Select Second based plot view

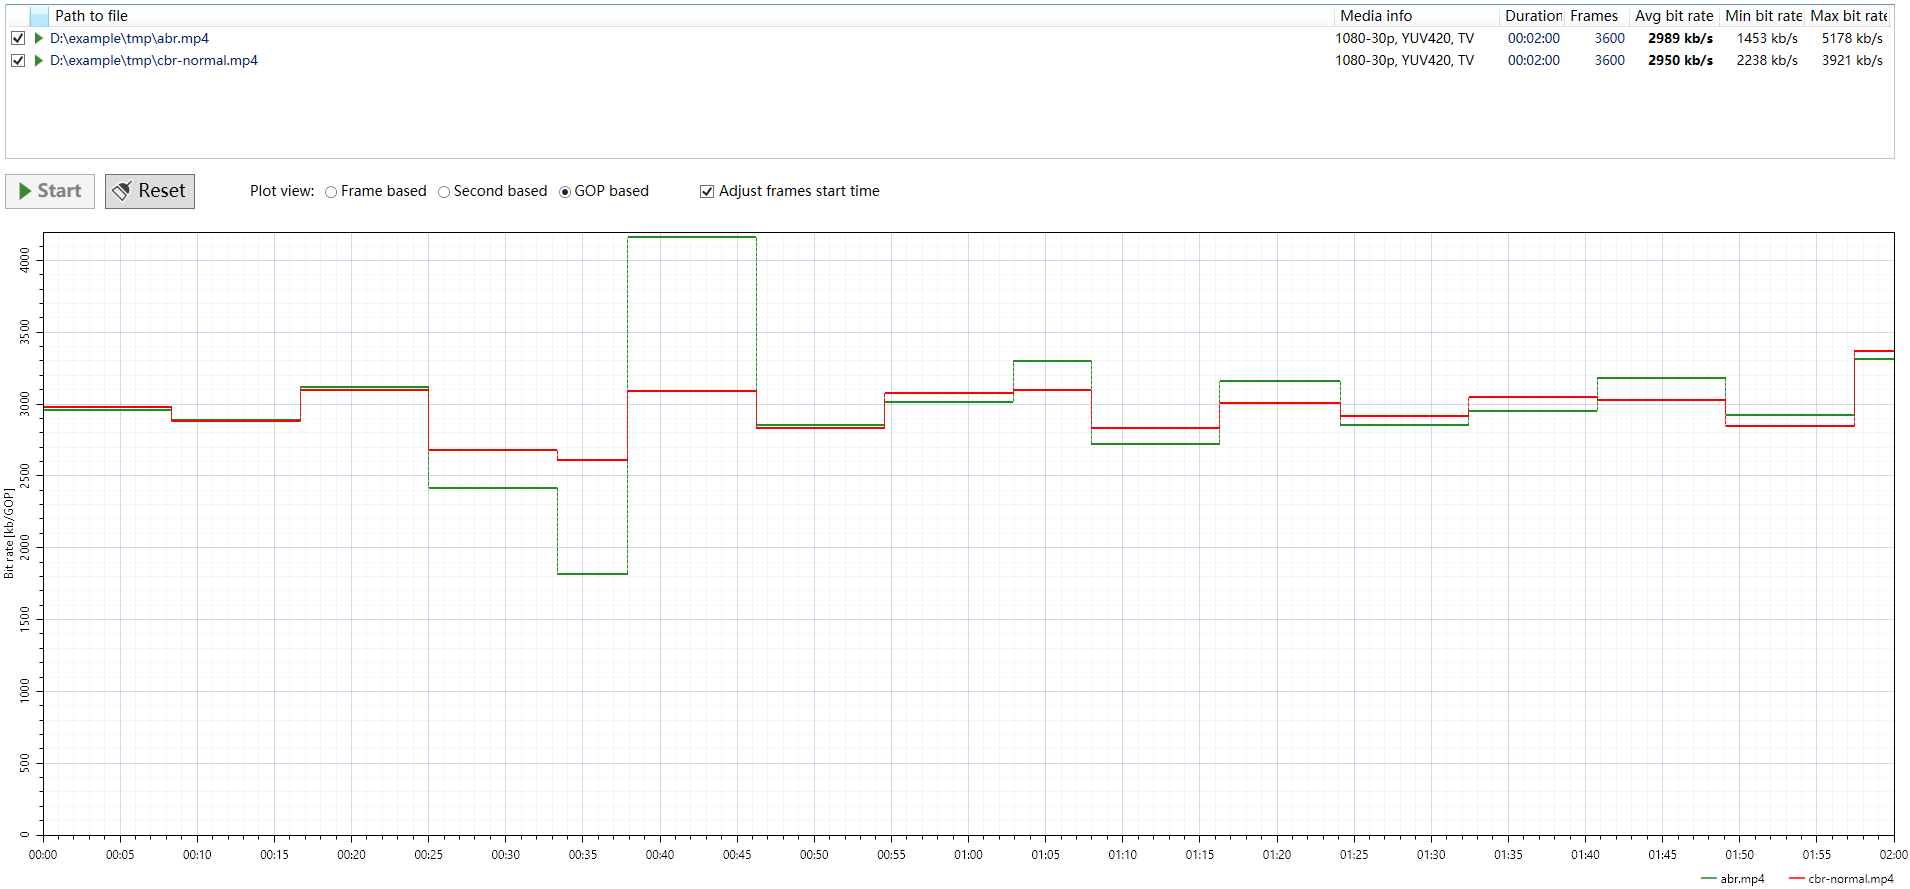(x=492, y=191)
